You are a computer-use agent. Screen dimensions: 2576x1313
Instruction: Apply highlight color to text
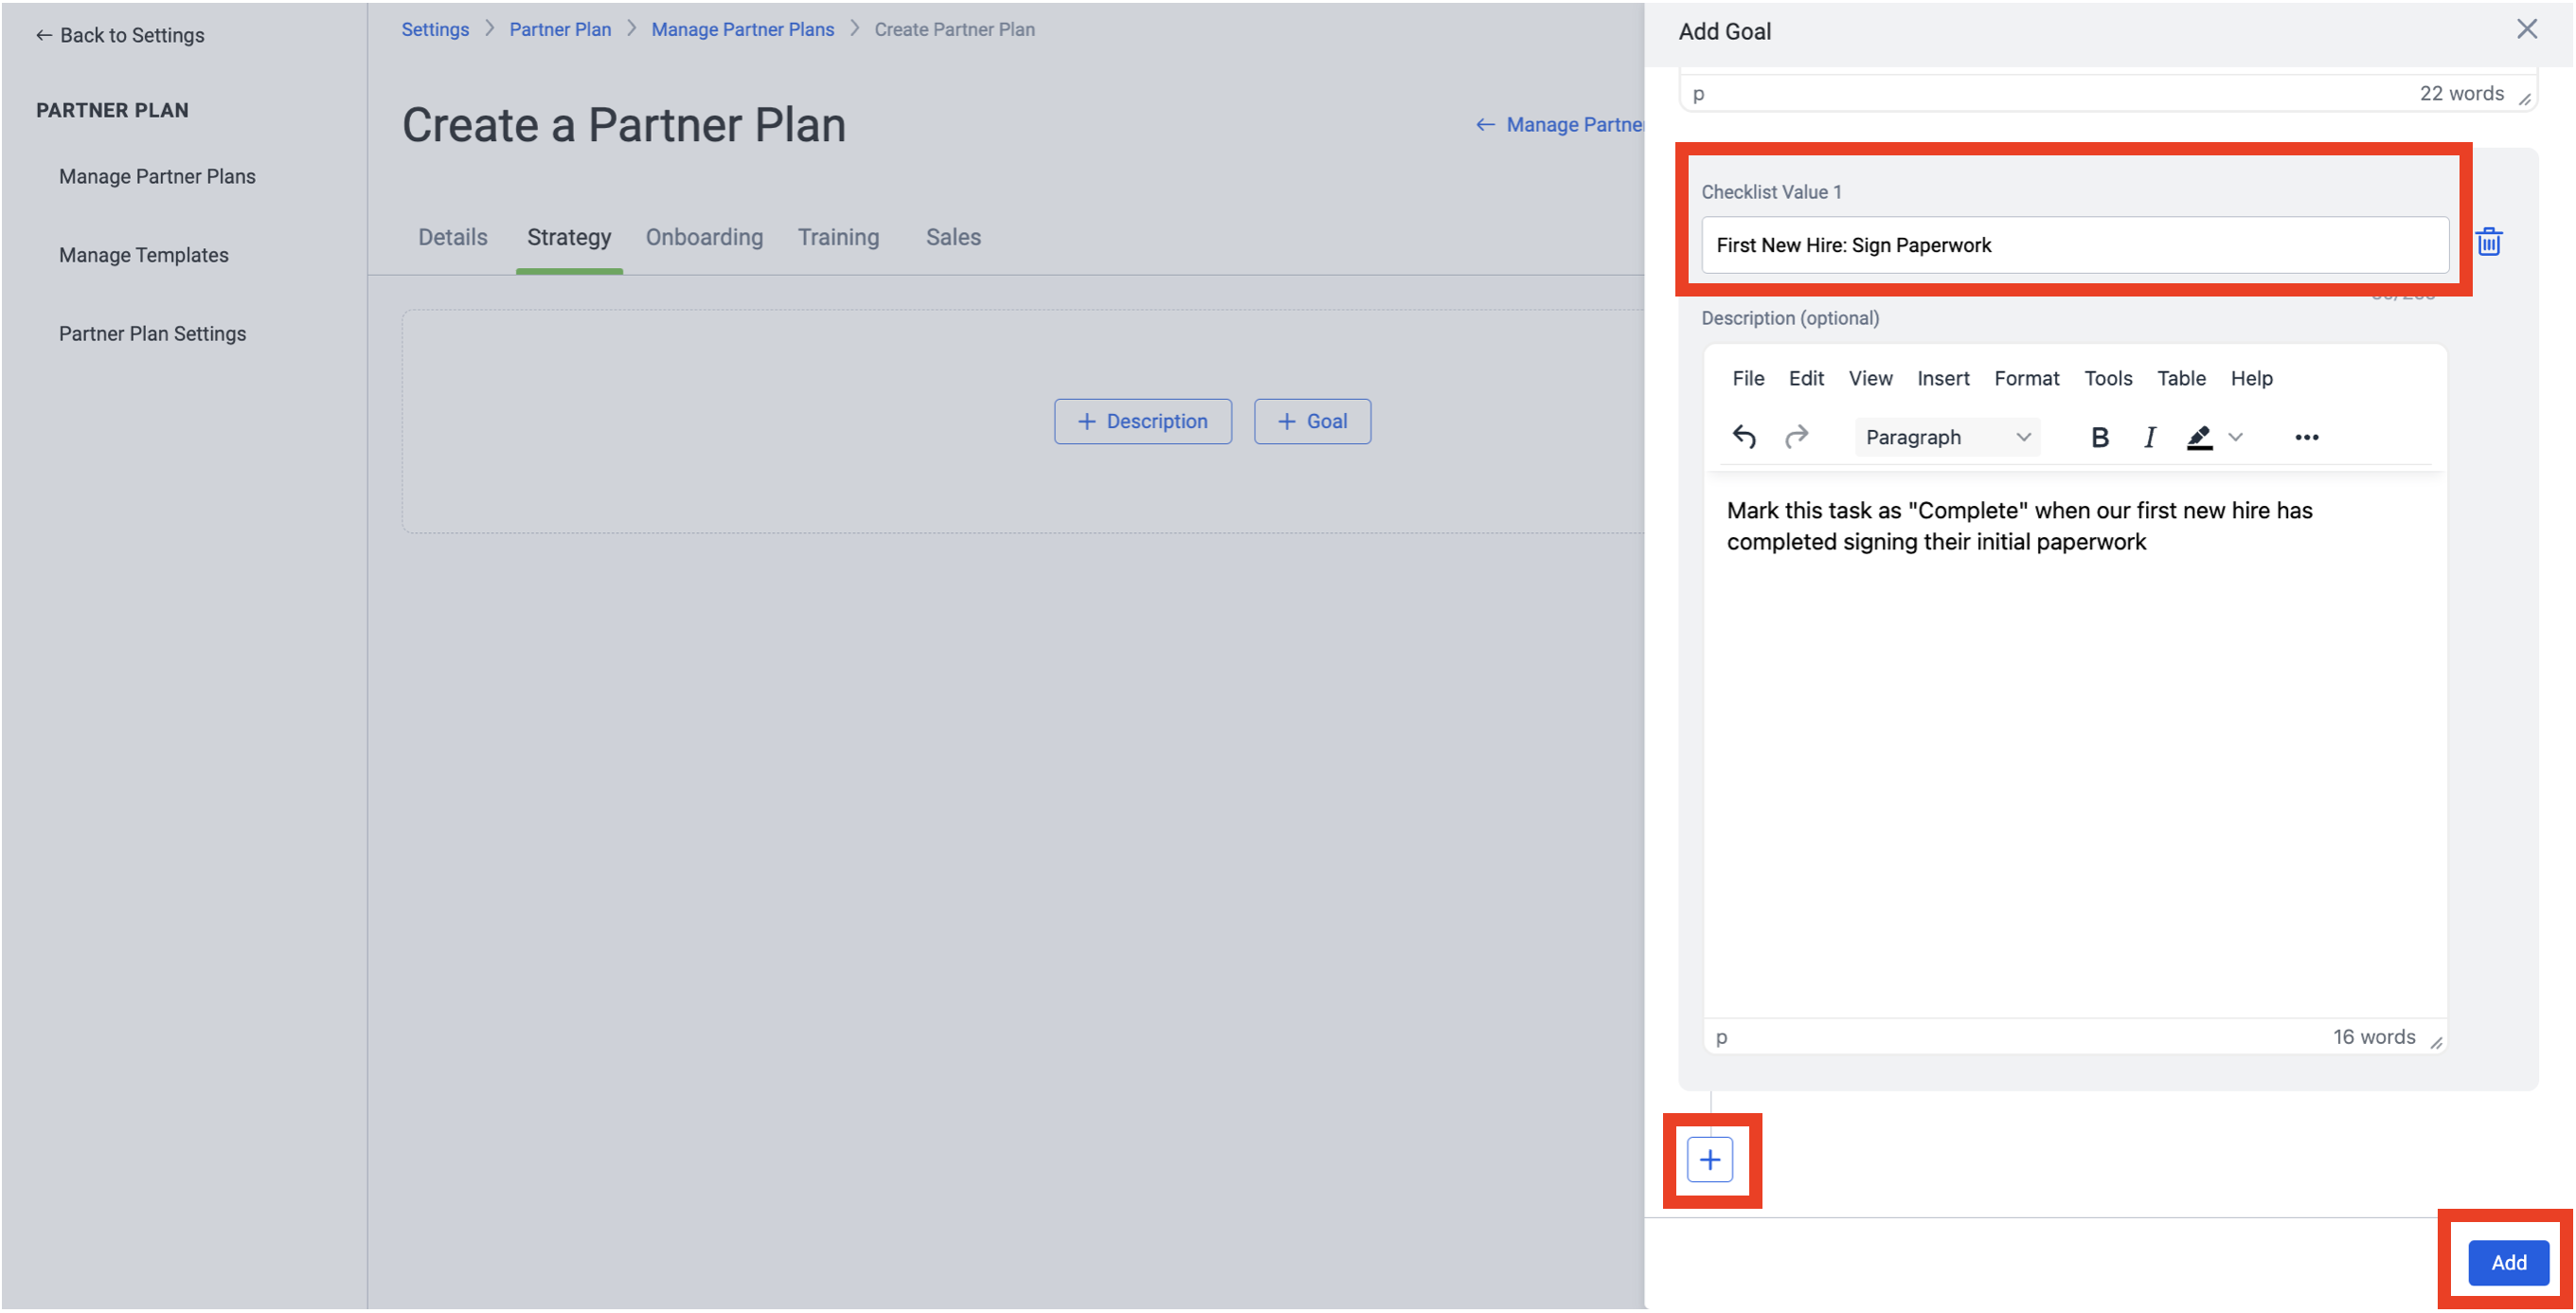point(2198,437)
